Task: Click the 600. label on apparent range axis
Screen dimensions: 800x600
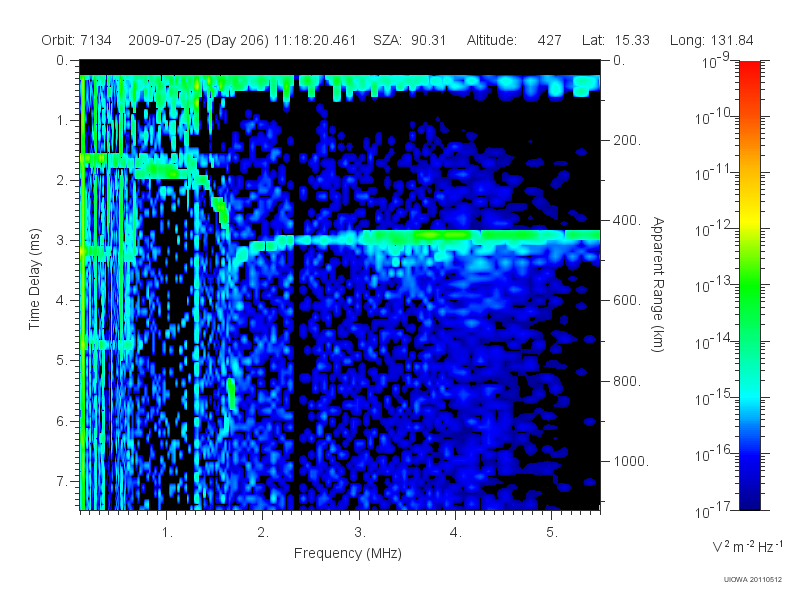Action: point(627,301)
